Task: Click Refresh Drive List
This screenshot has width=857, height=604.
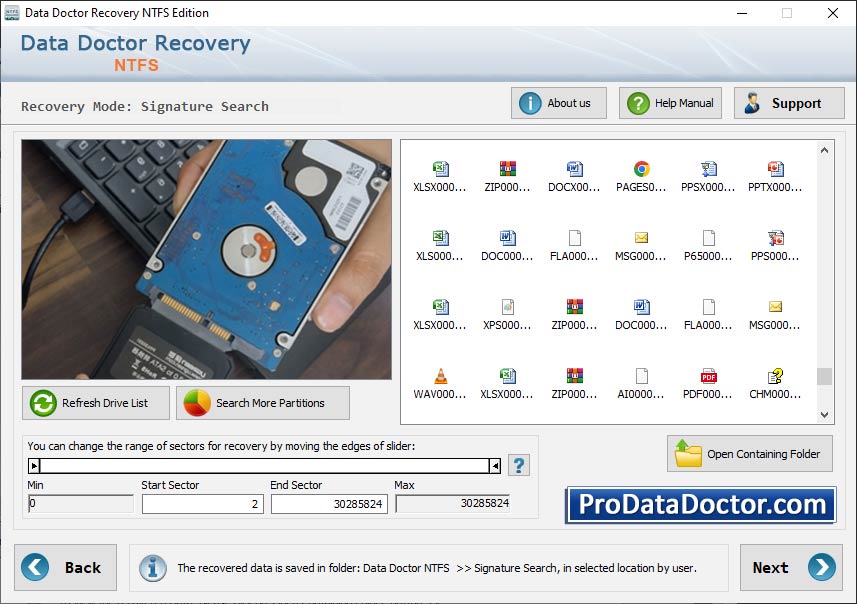Action: [95, 403]
